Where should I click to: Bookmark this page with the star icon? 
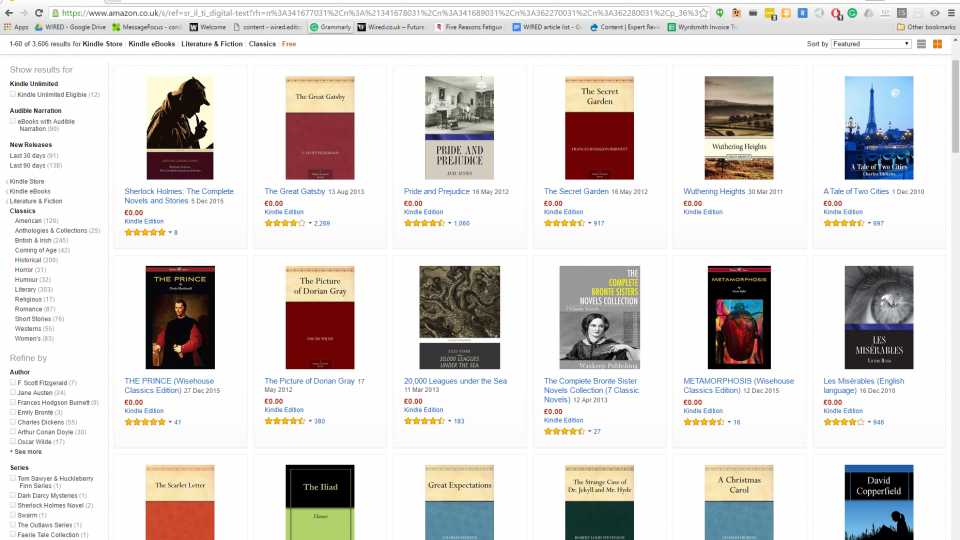click(704, 13)
